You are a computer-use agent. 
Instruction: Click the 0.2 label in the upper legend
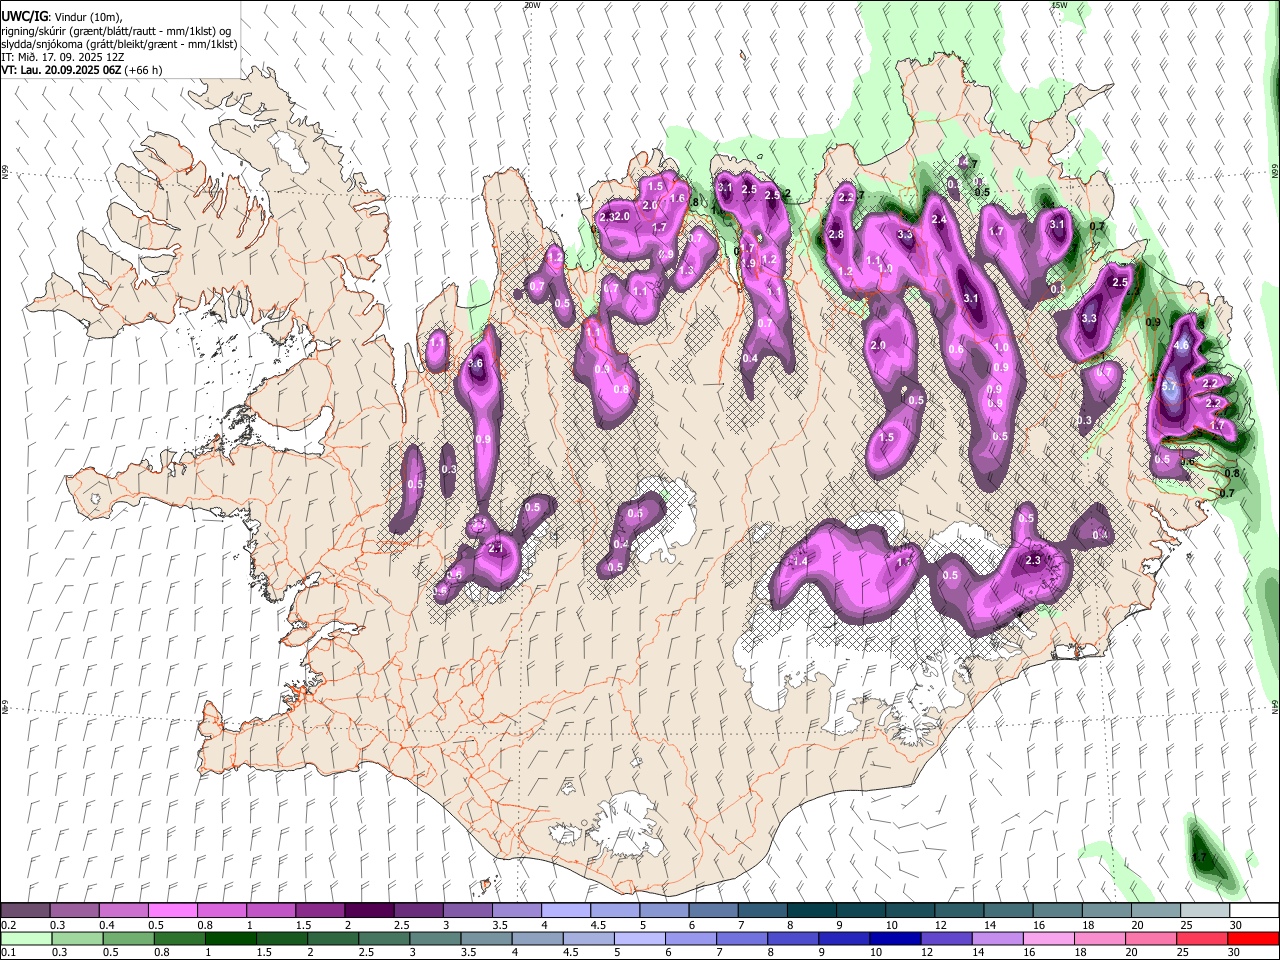click(8, 925)
